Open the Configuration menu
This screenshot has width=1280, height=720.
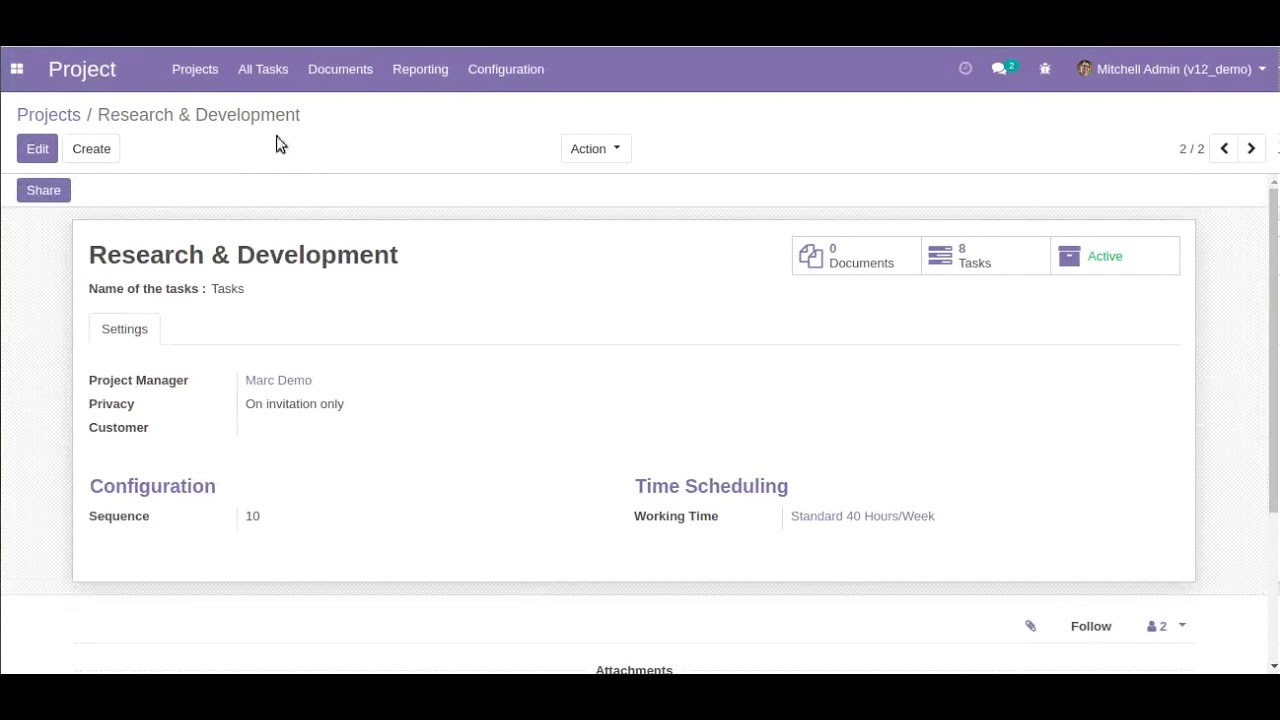tap(506, 69)
